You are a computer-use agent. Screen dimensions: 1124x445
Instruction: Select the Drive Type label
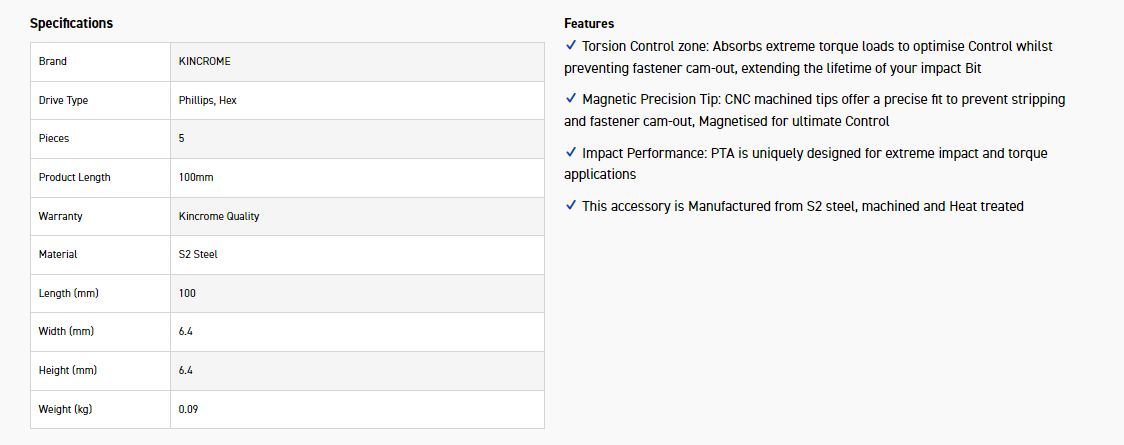63,100
